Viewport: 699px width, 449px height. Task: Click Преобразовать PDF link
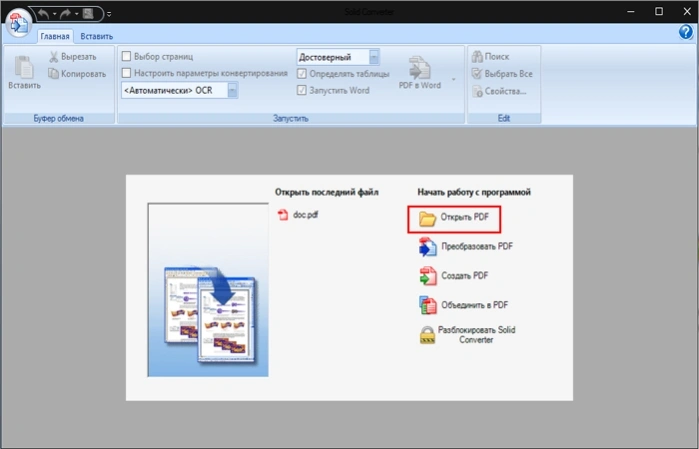point(477,246)
